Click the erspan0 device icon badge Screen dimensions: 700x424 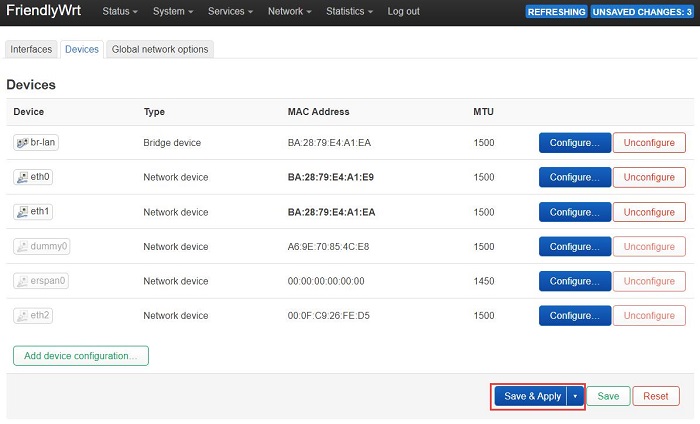coord(23,281)
